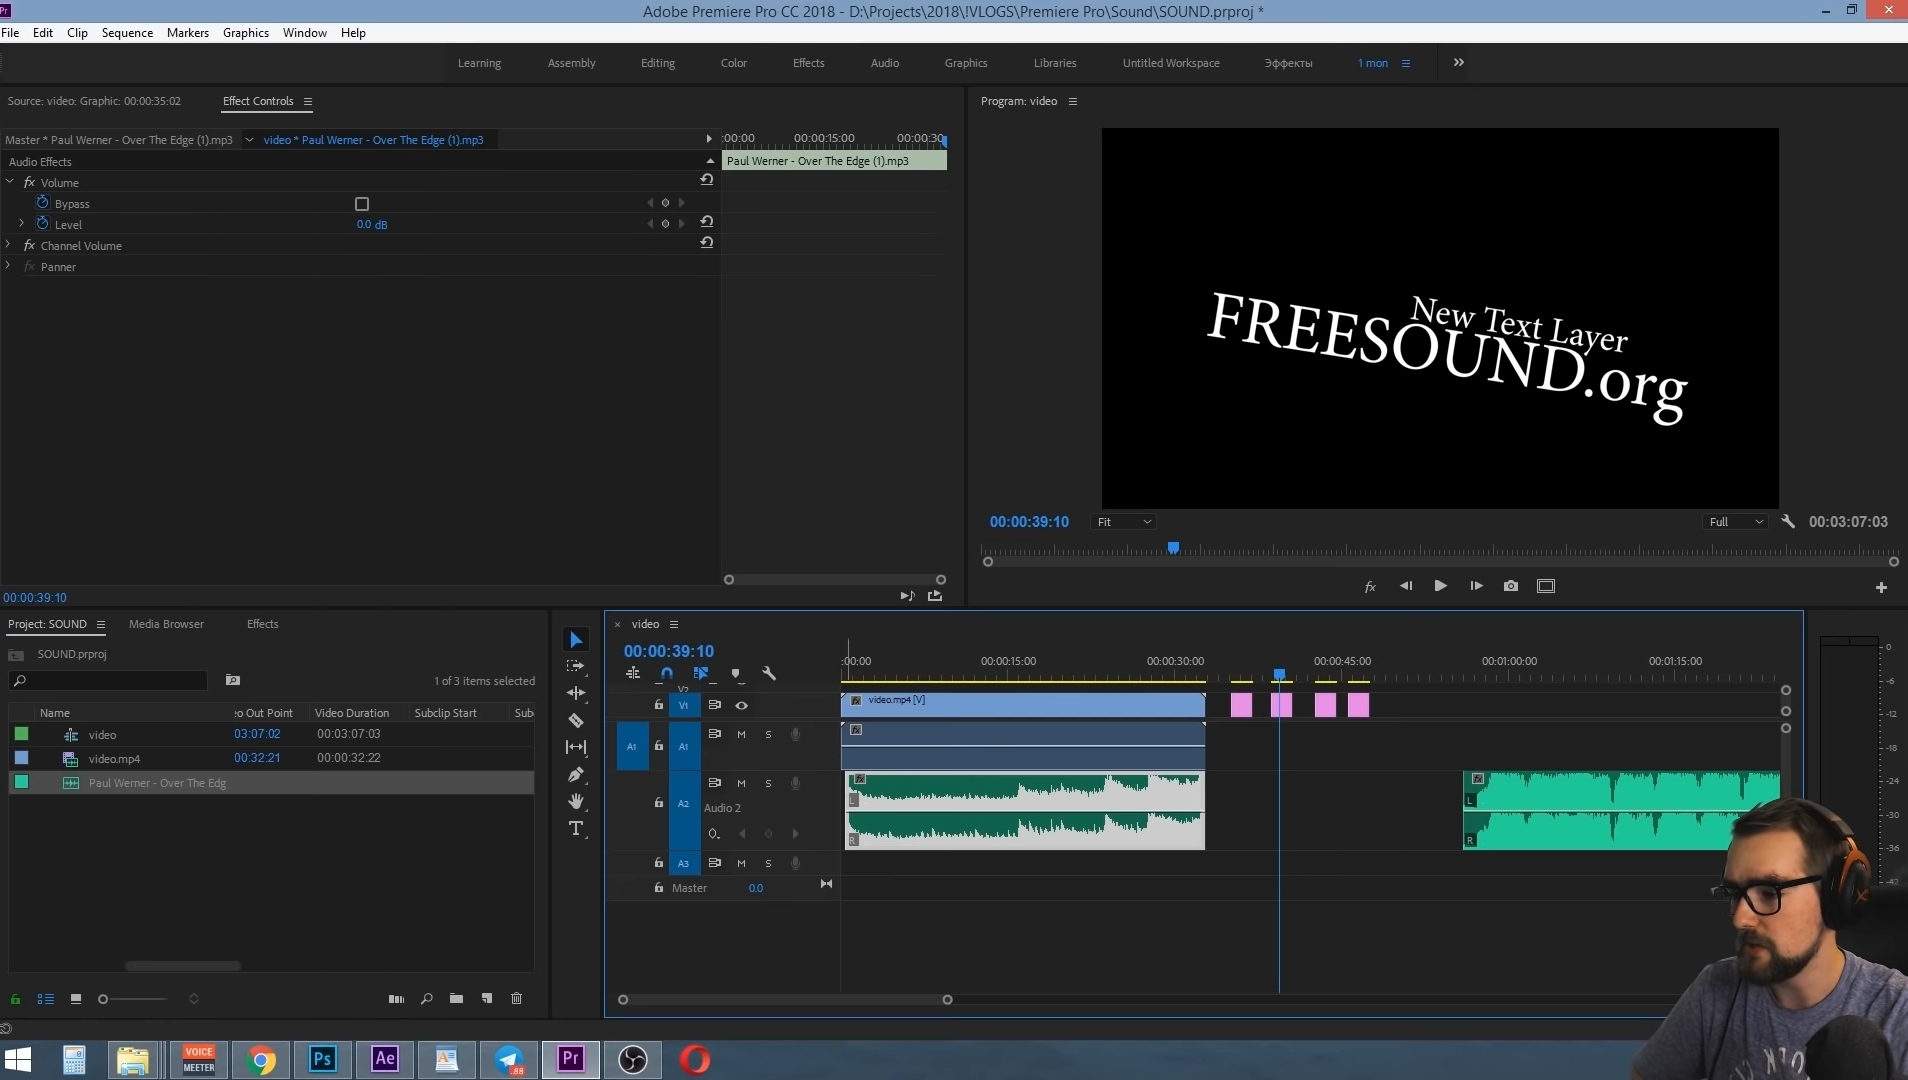Click trash icon in Project panel

(x=516, y=998)
